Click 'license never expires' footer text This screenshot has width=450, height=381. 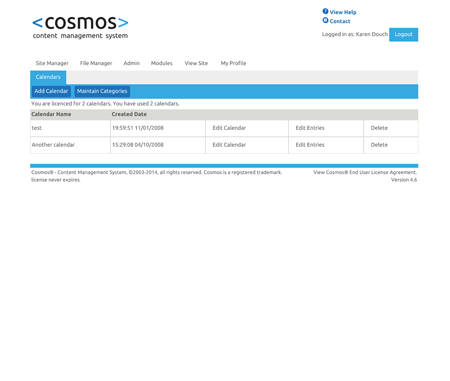coord(56,180)
